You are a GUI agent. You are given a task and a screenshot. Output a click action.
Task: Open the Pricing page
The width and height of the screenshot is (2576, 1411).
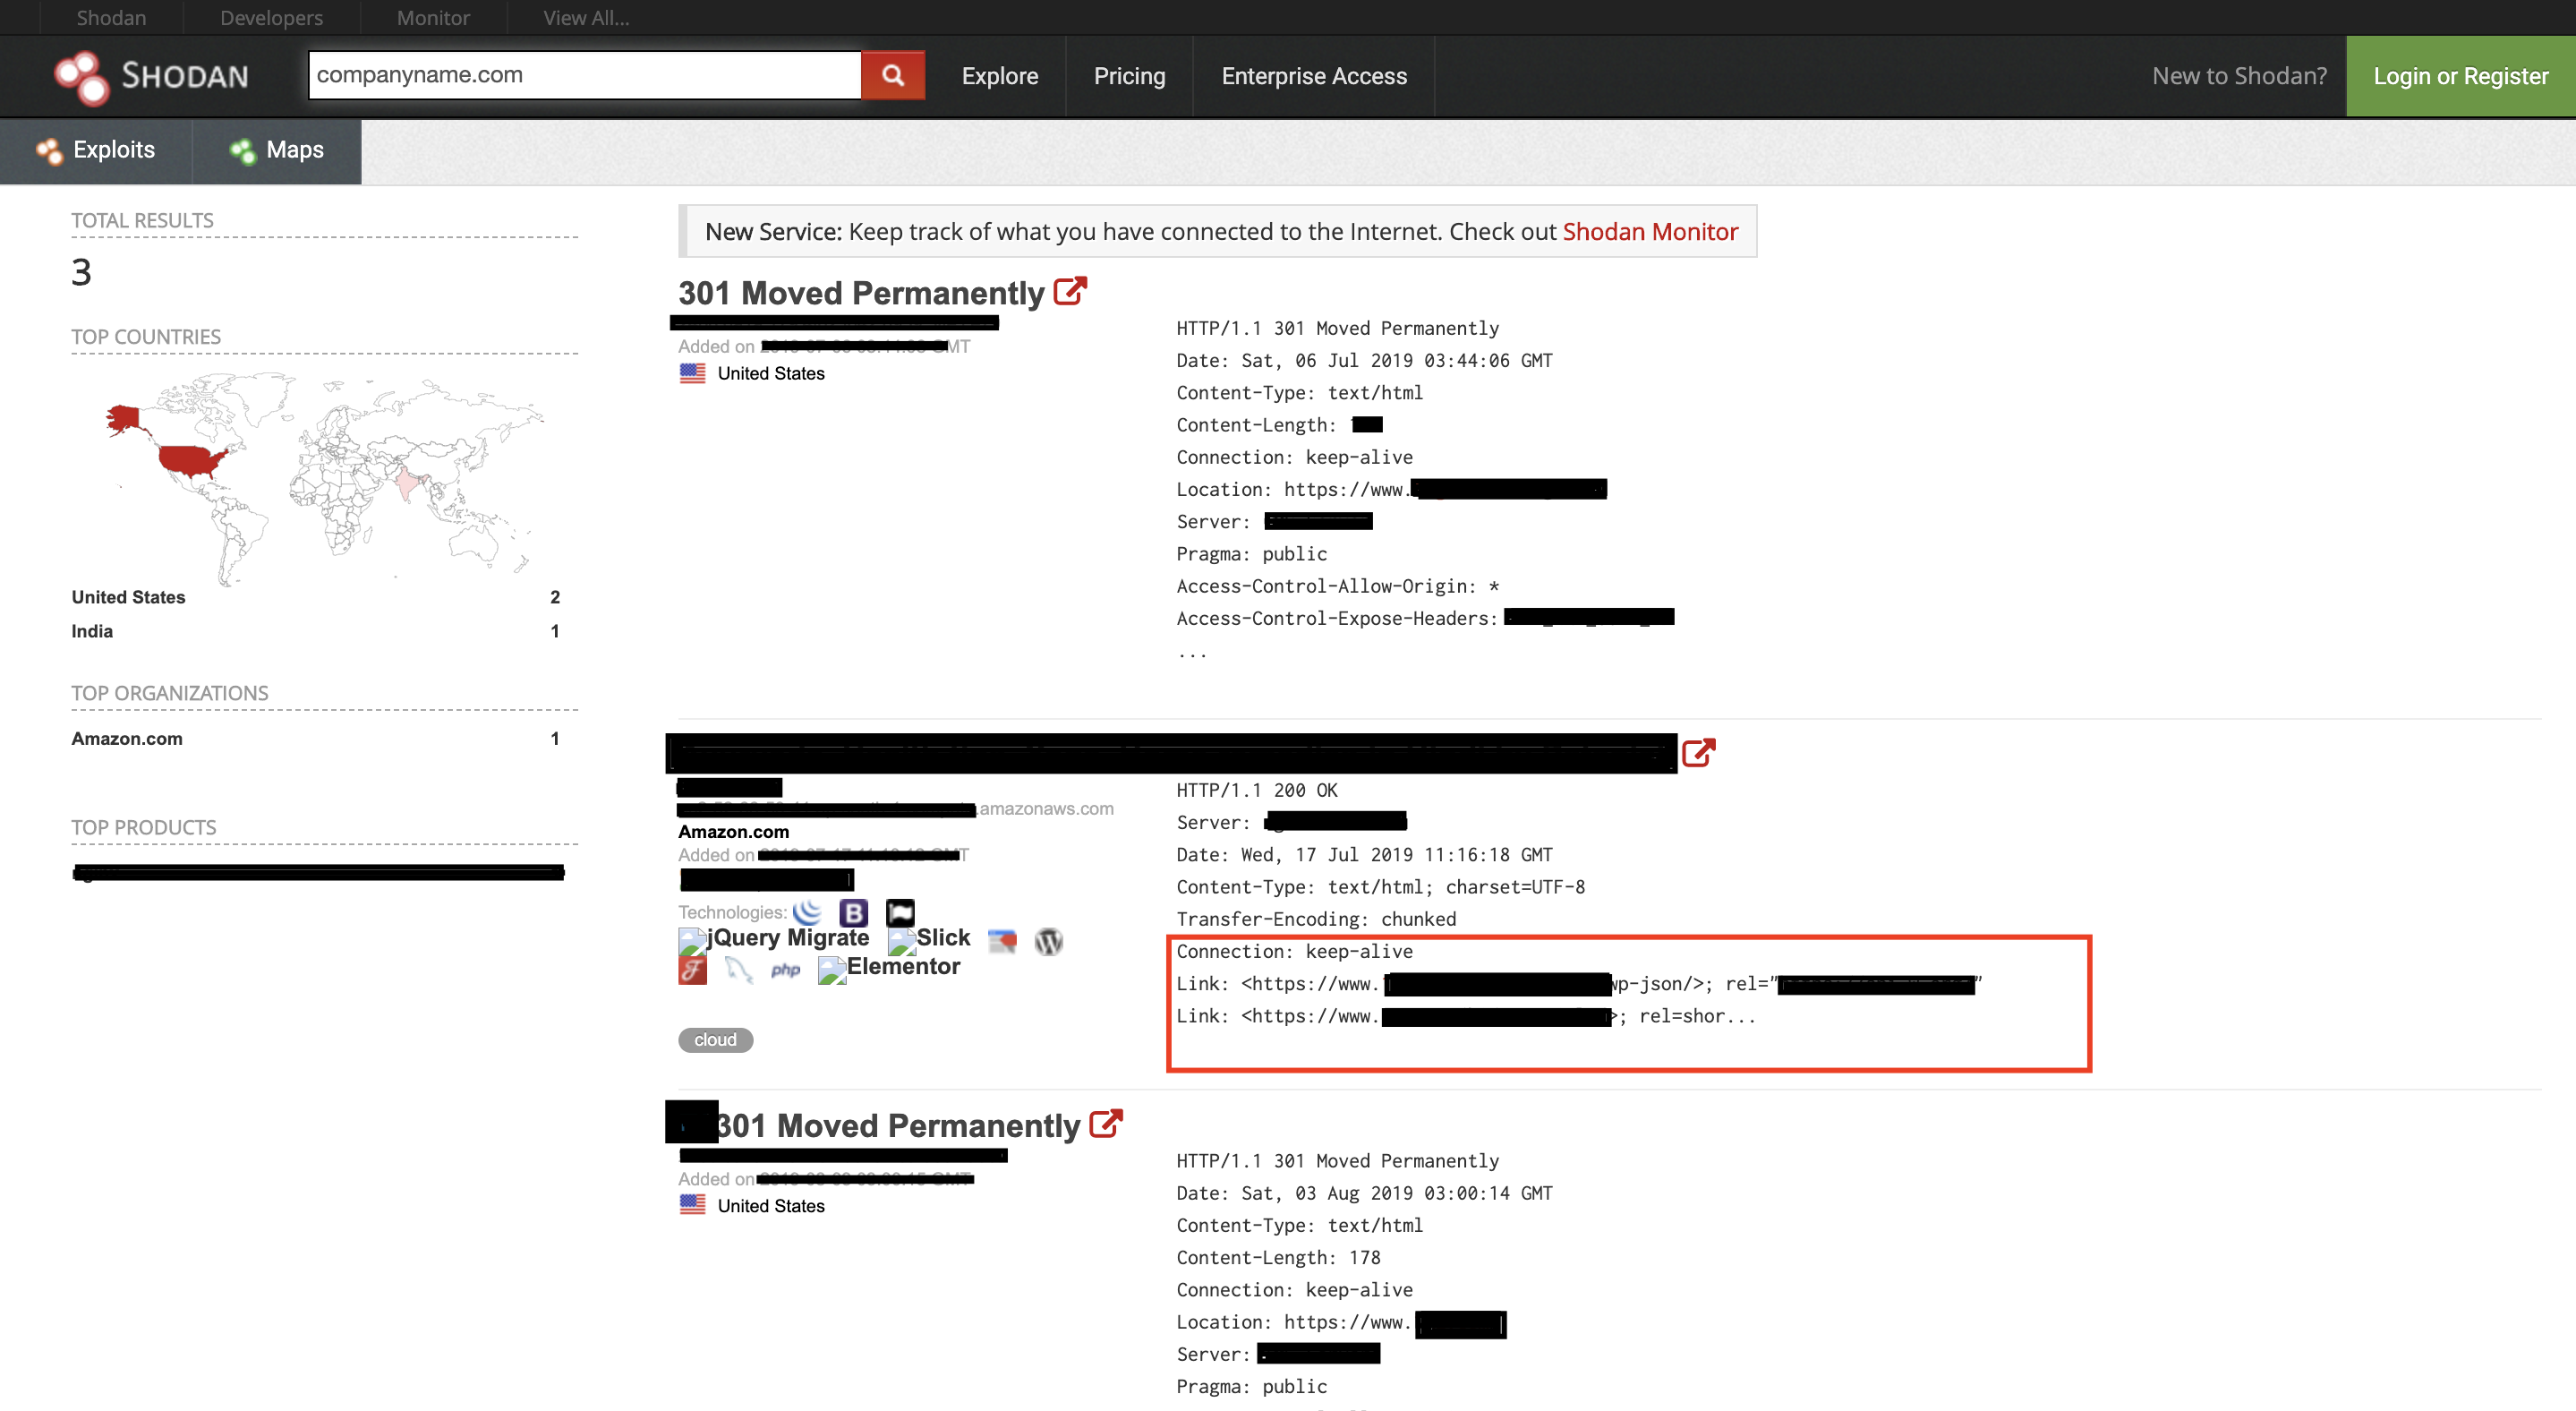click(x=1130, y=76)
